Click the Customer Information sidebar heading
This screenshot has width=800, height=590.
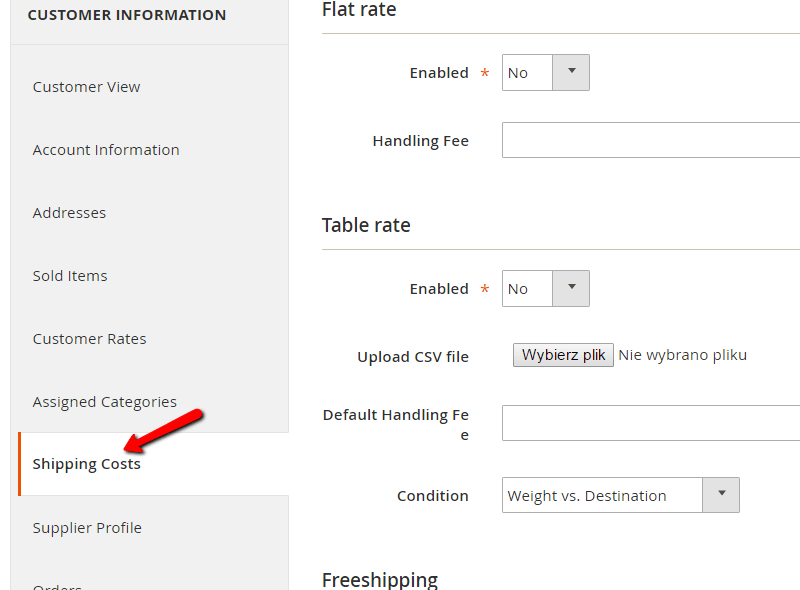click(x=127, y=15)
